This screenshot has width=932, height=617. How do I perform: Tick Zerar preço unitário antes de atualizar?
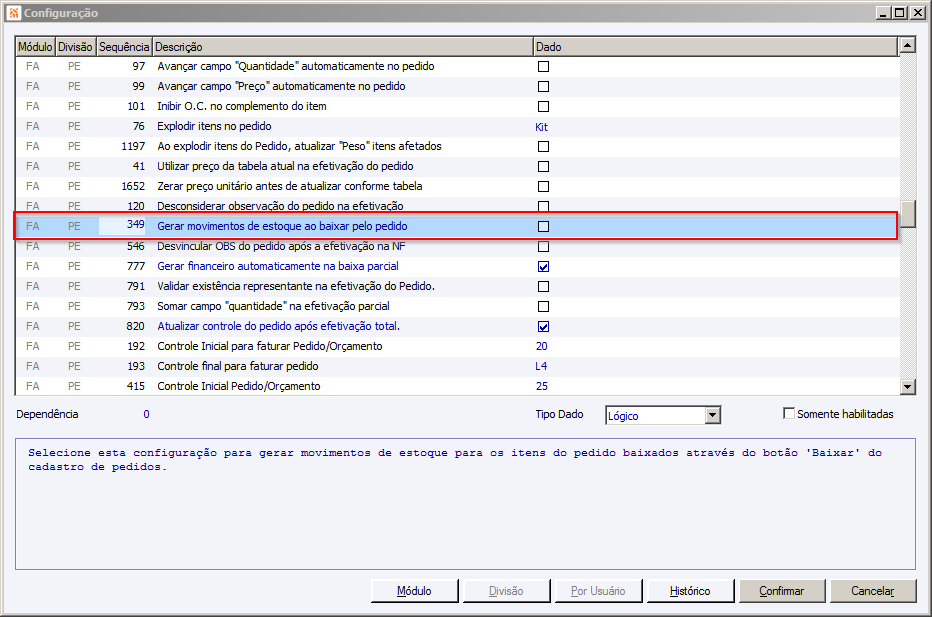[543, 187]
